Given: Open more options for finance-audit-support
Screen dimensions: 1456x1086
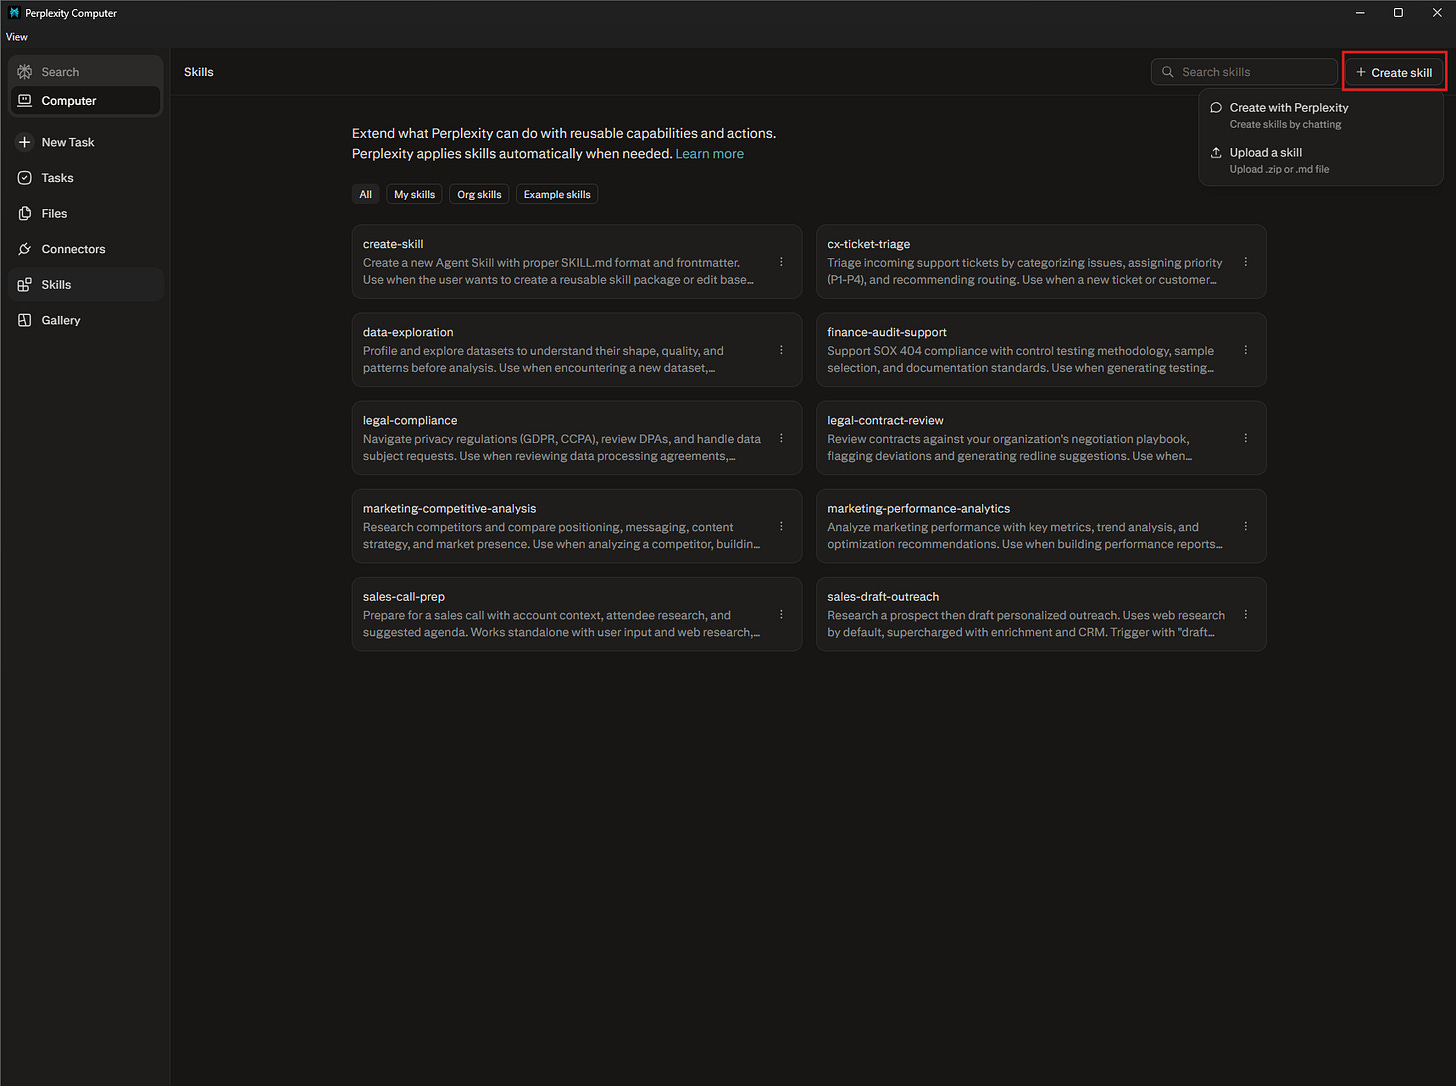Looking at the screenshot, I should point(1245,350).
